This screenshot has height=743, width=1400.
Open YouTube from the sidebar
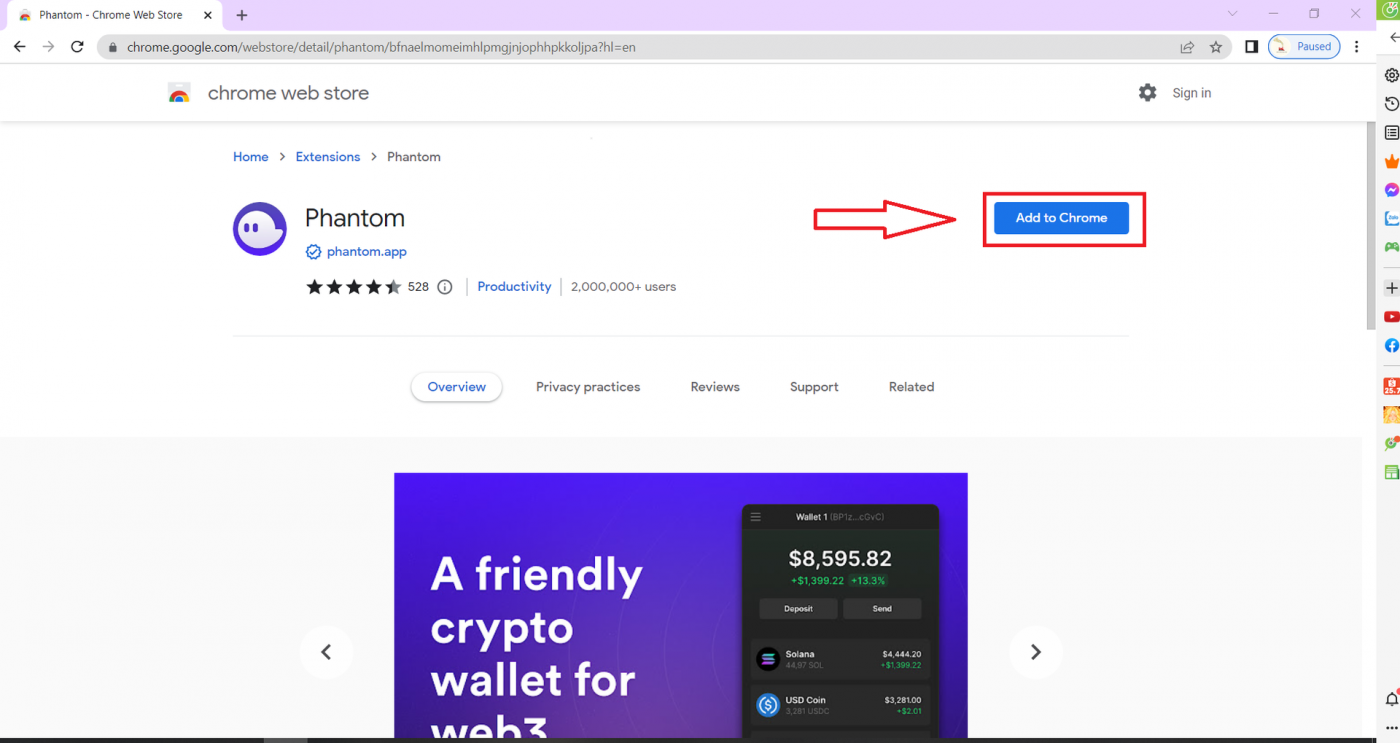point(1391,317)
